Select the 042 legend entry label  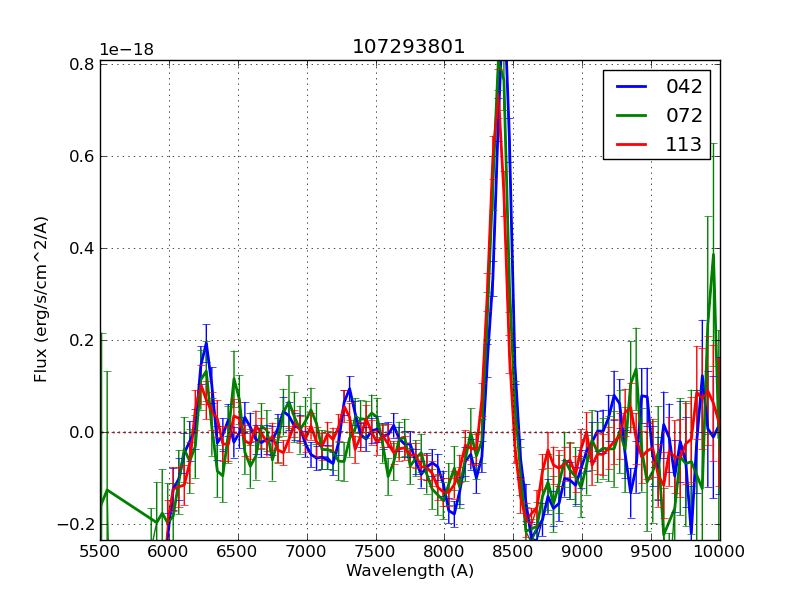[684, 87]
